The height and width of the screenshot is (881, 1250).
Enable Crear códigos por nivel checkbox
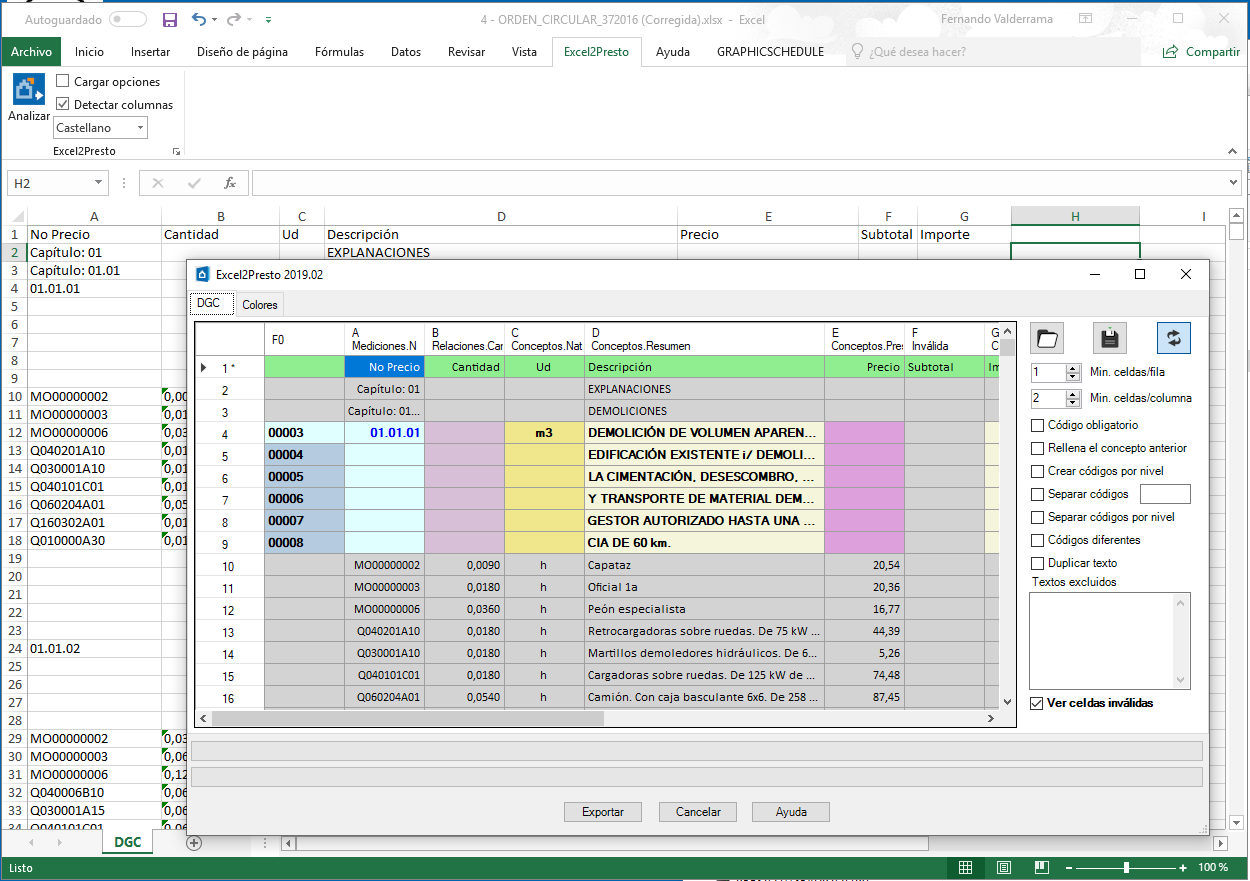[x=1037, y=471]
